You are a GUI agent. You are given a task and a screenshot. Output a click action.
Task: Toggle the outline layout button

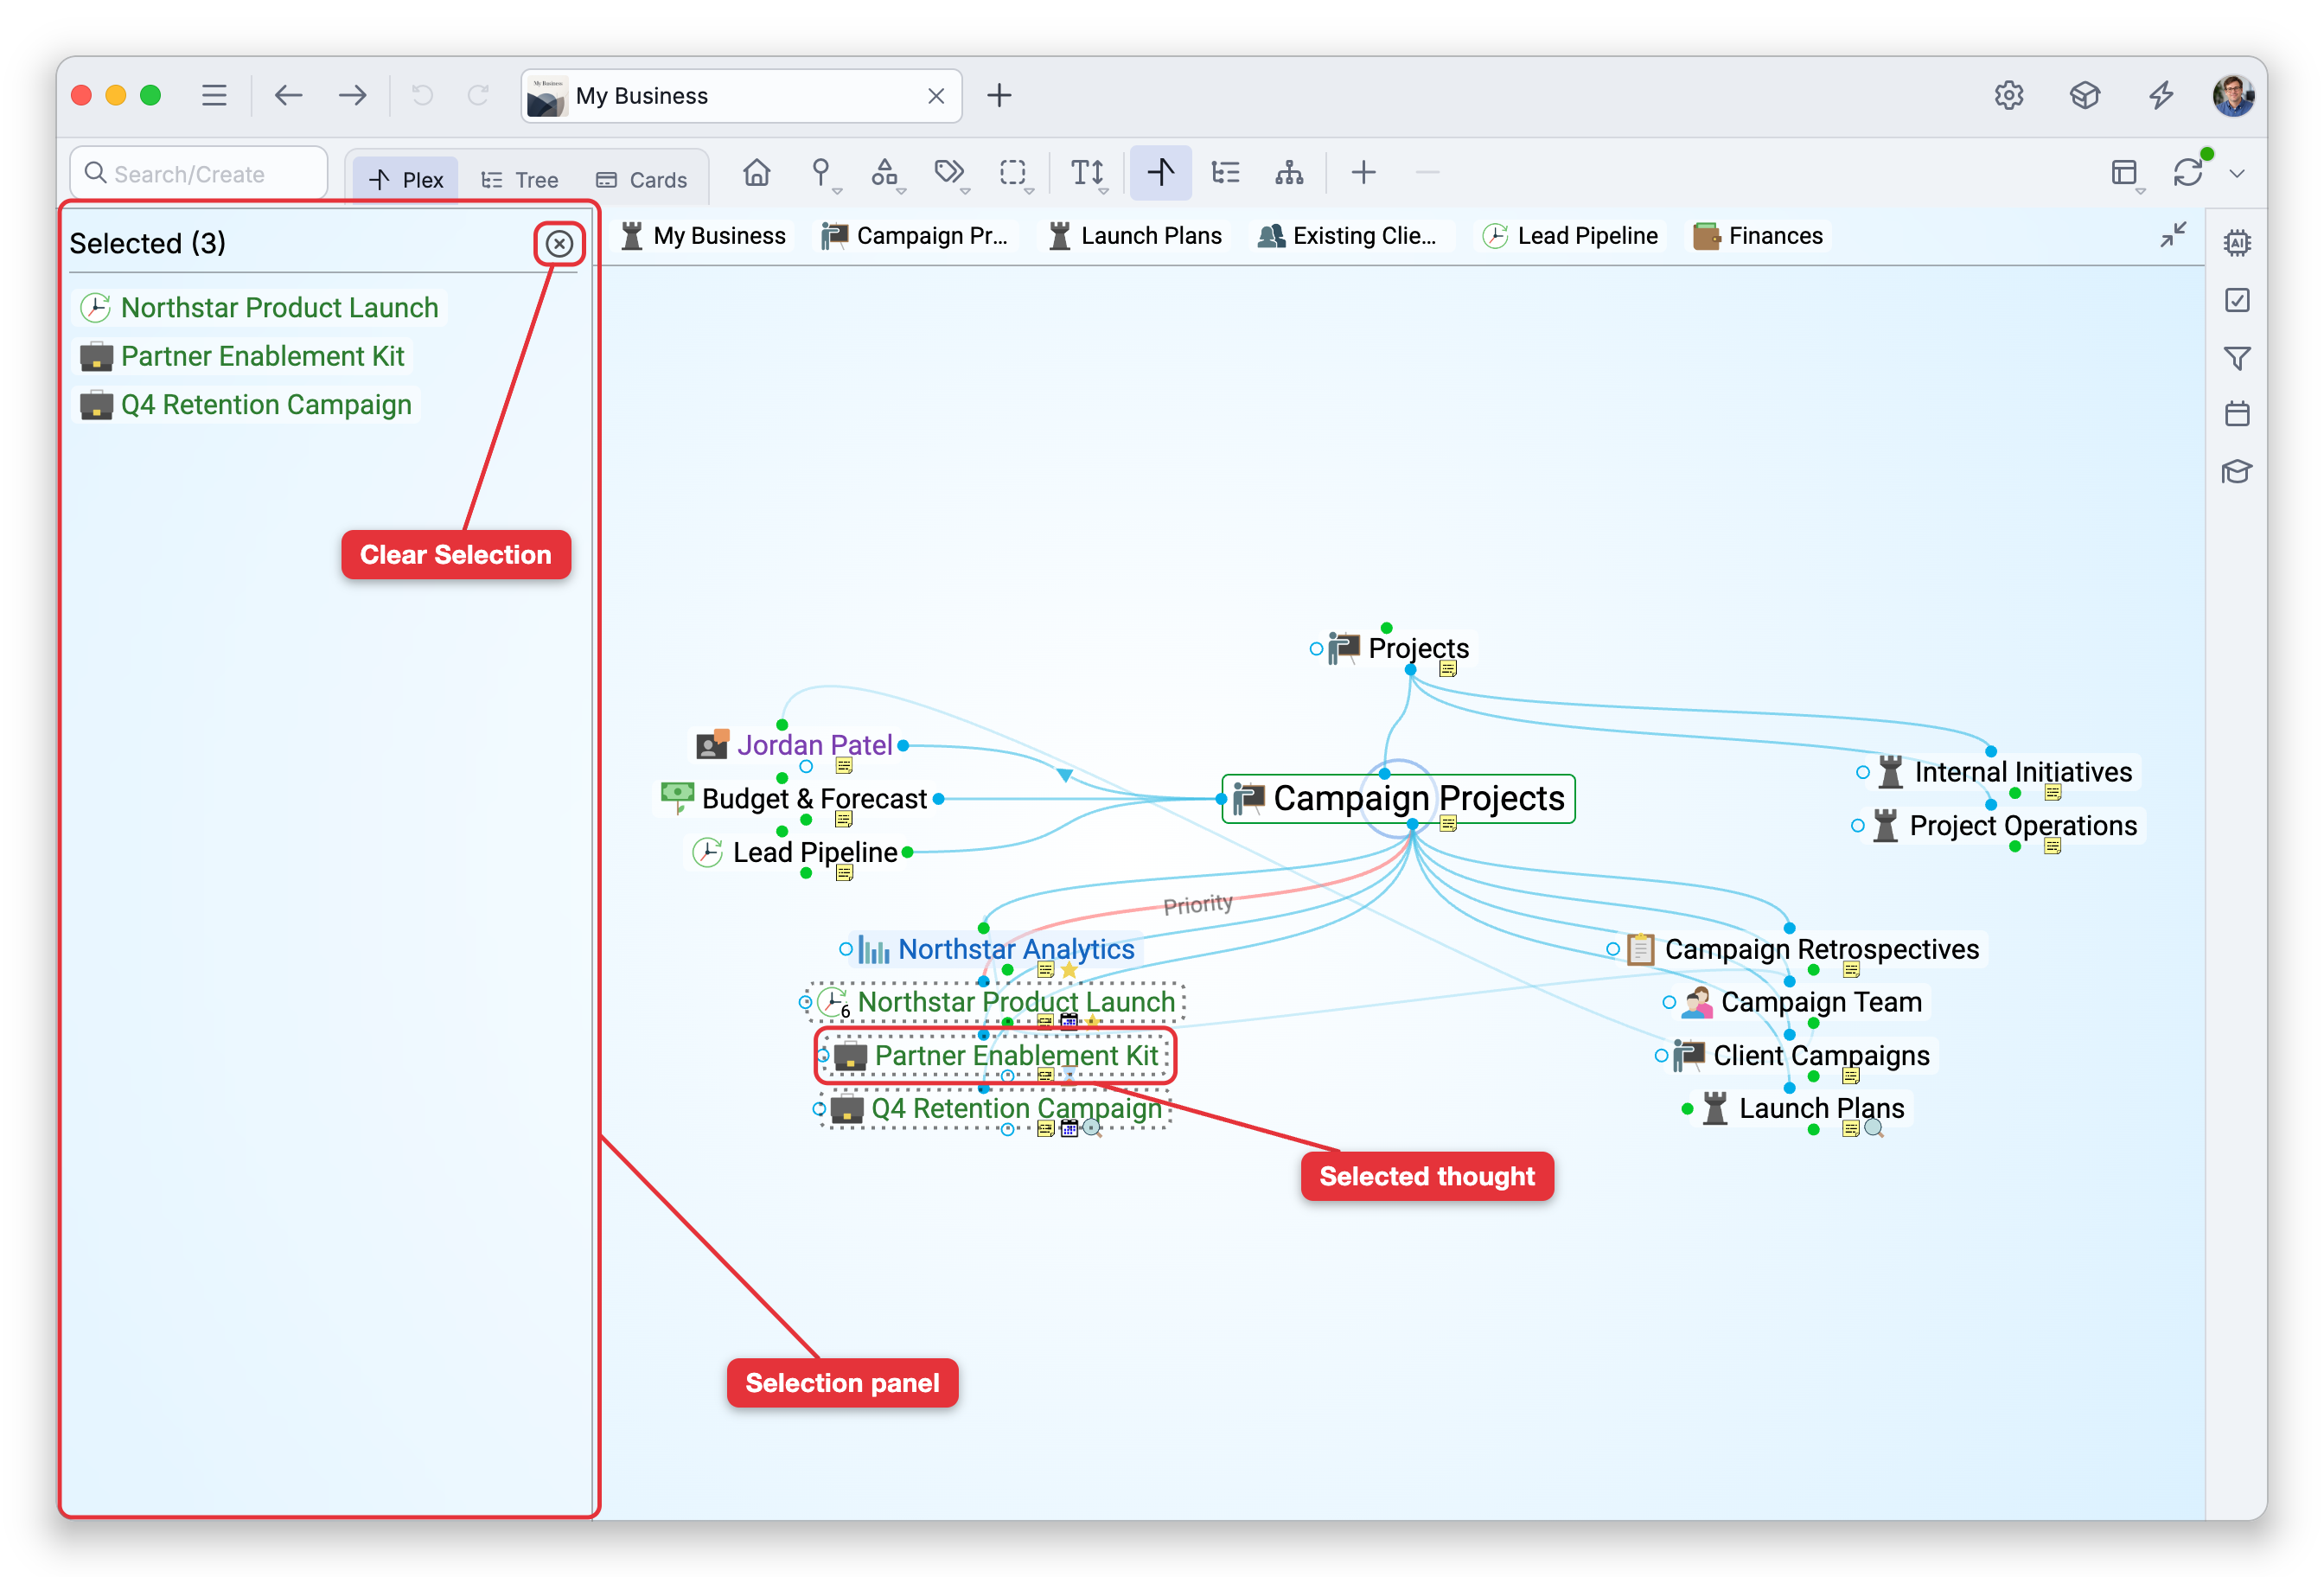click(x=1225, y=172)
